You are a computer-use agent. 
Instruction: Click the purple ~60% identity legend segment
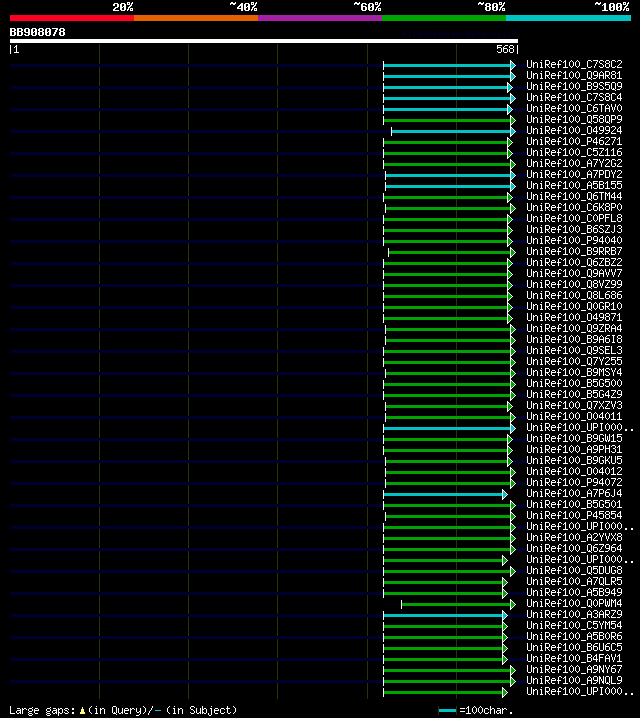tap(320, 18)
